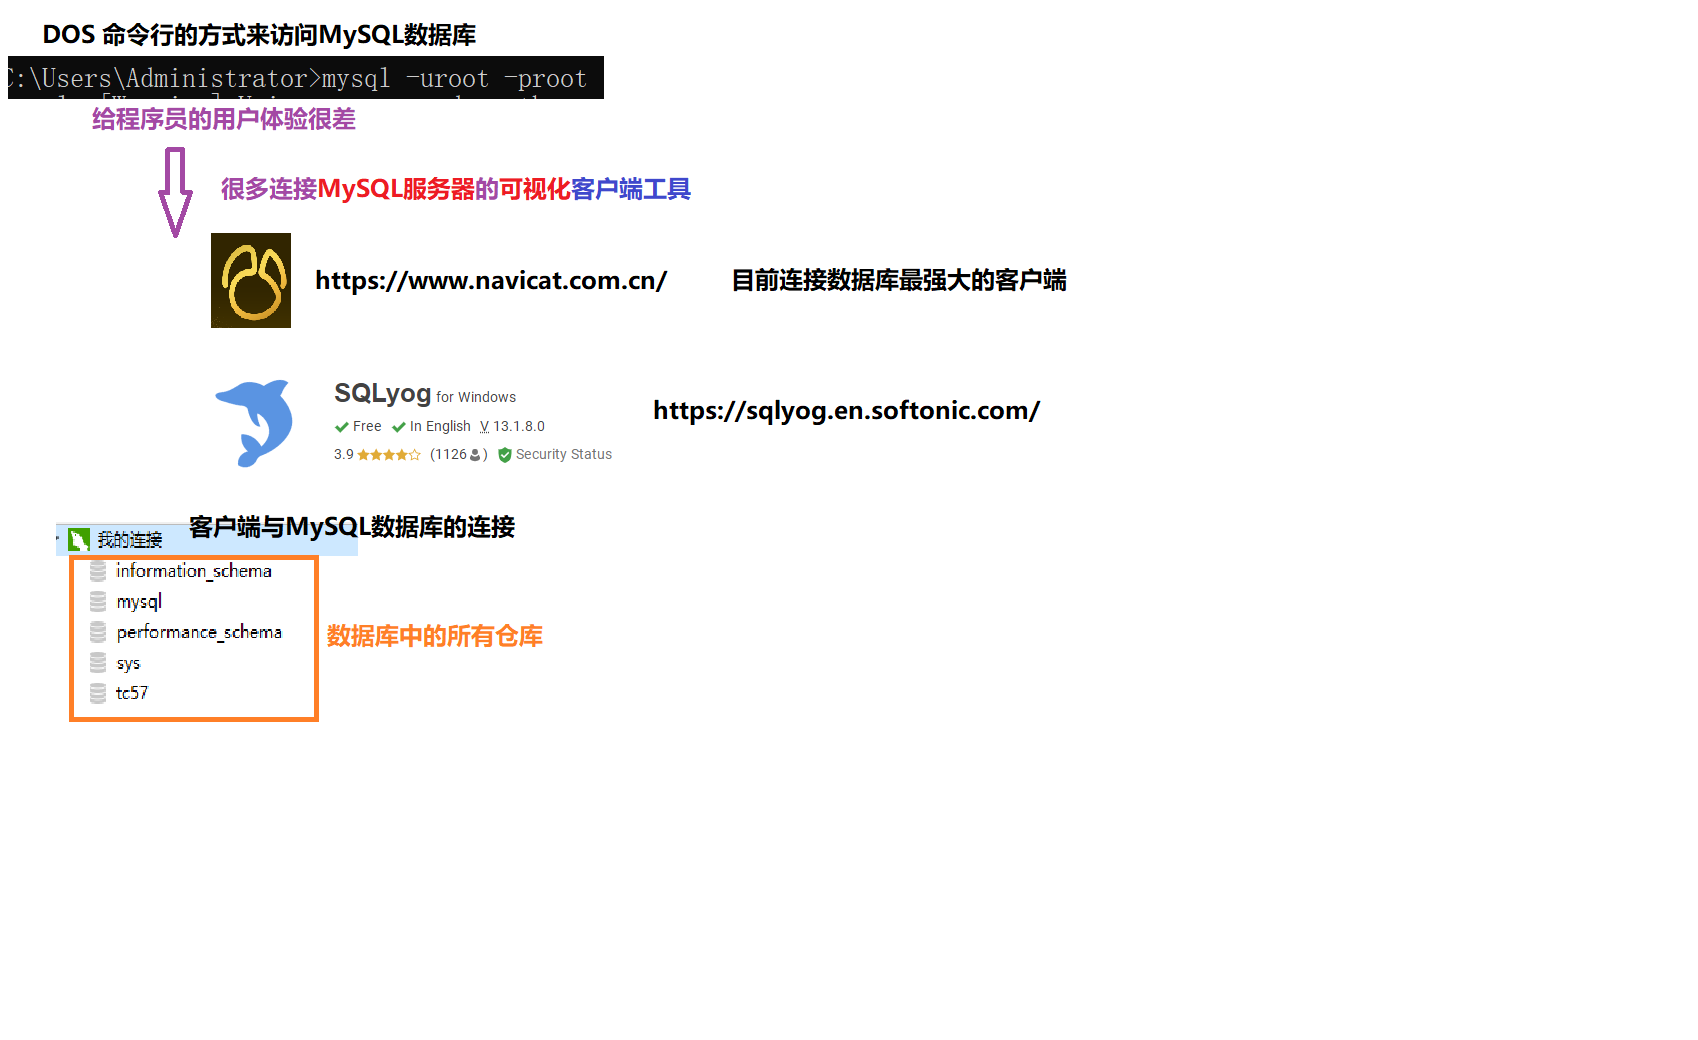The height and width of the screenshot is (1040, 1698).
Task: Select the 我的连接 connection node
Action: 207,540
